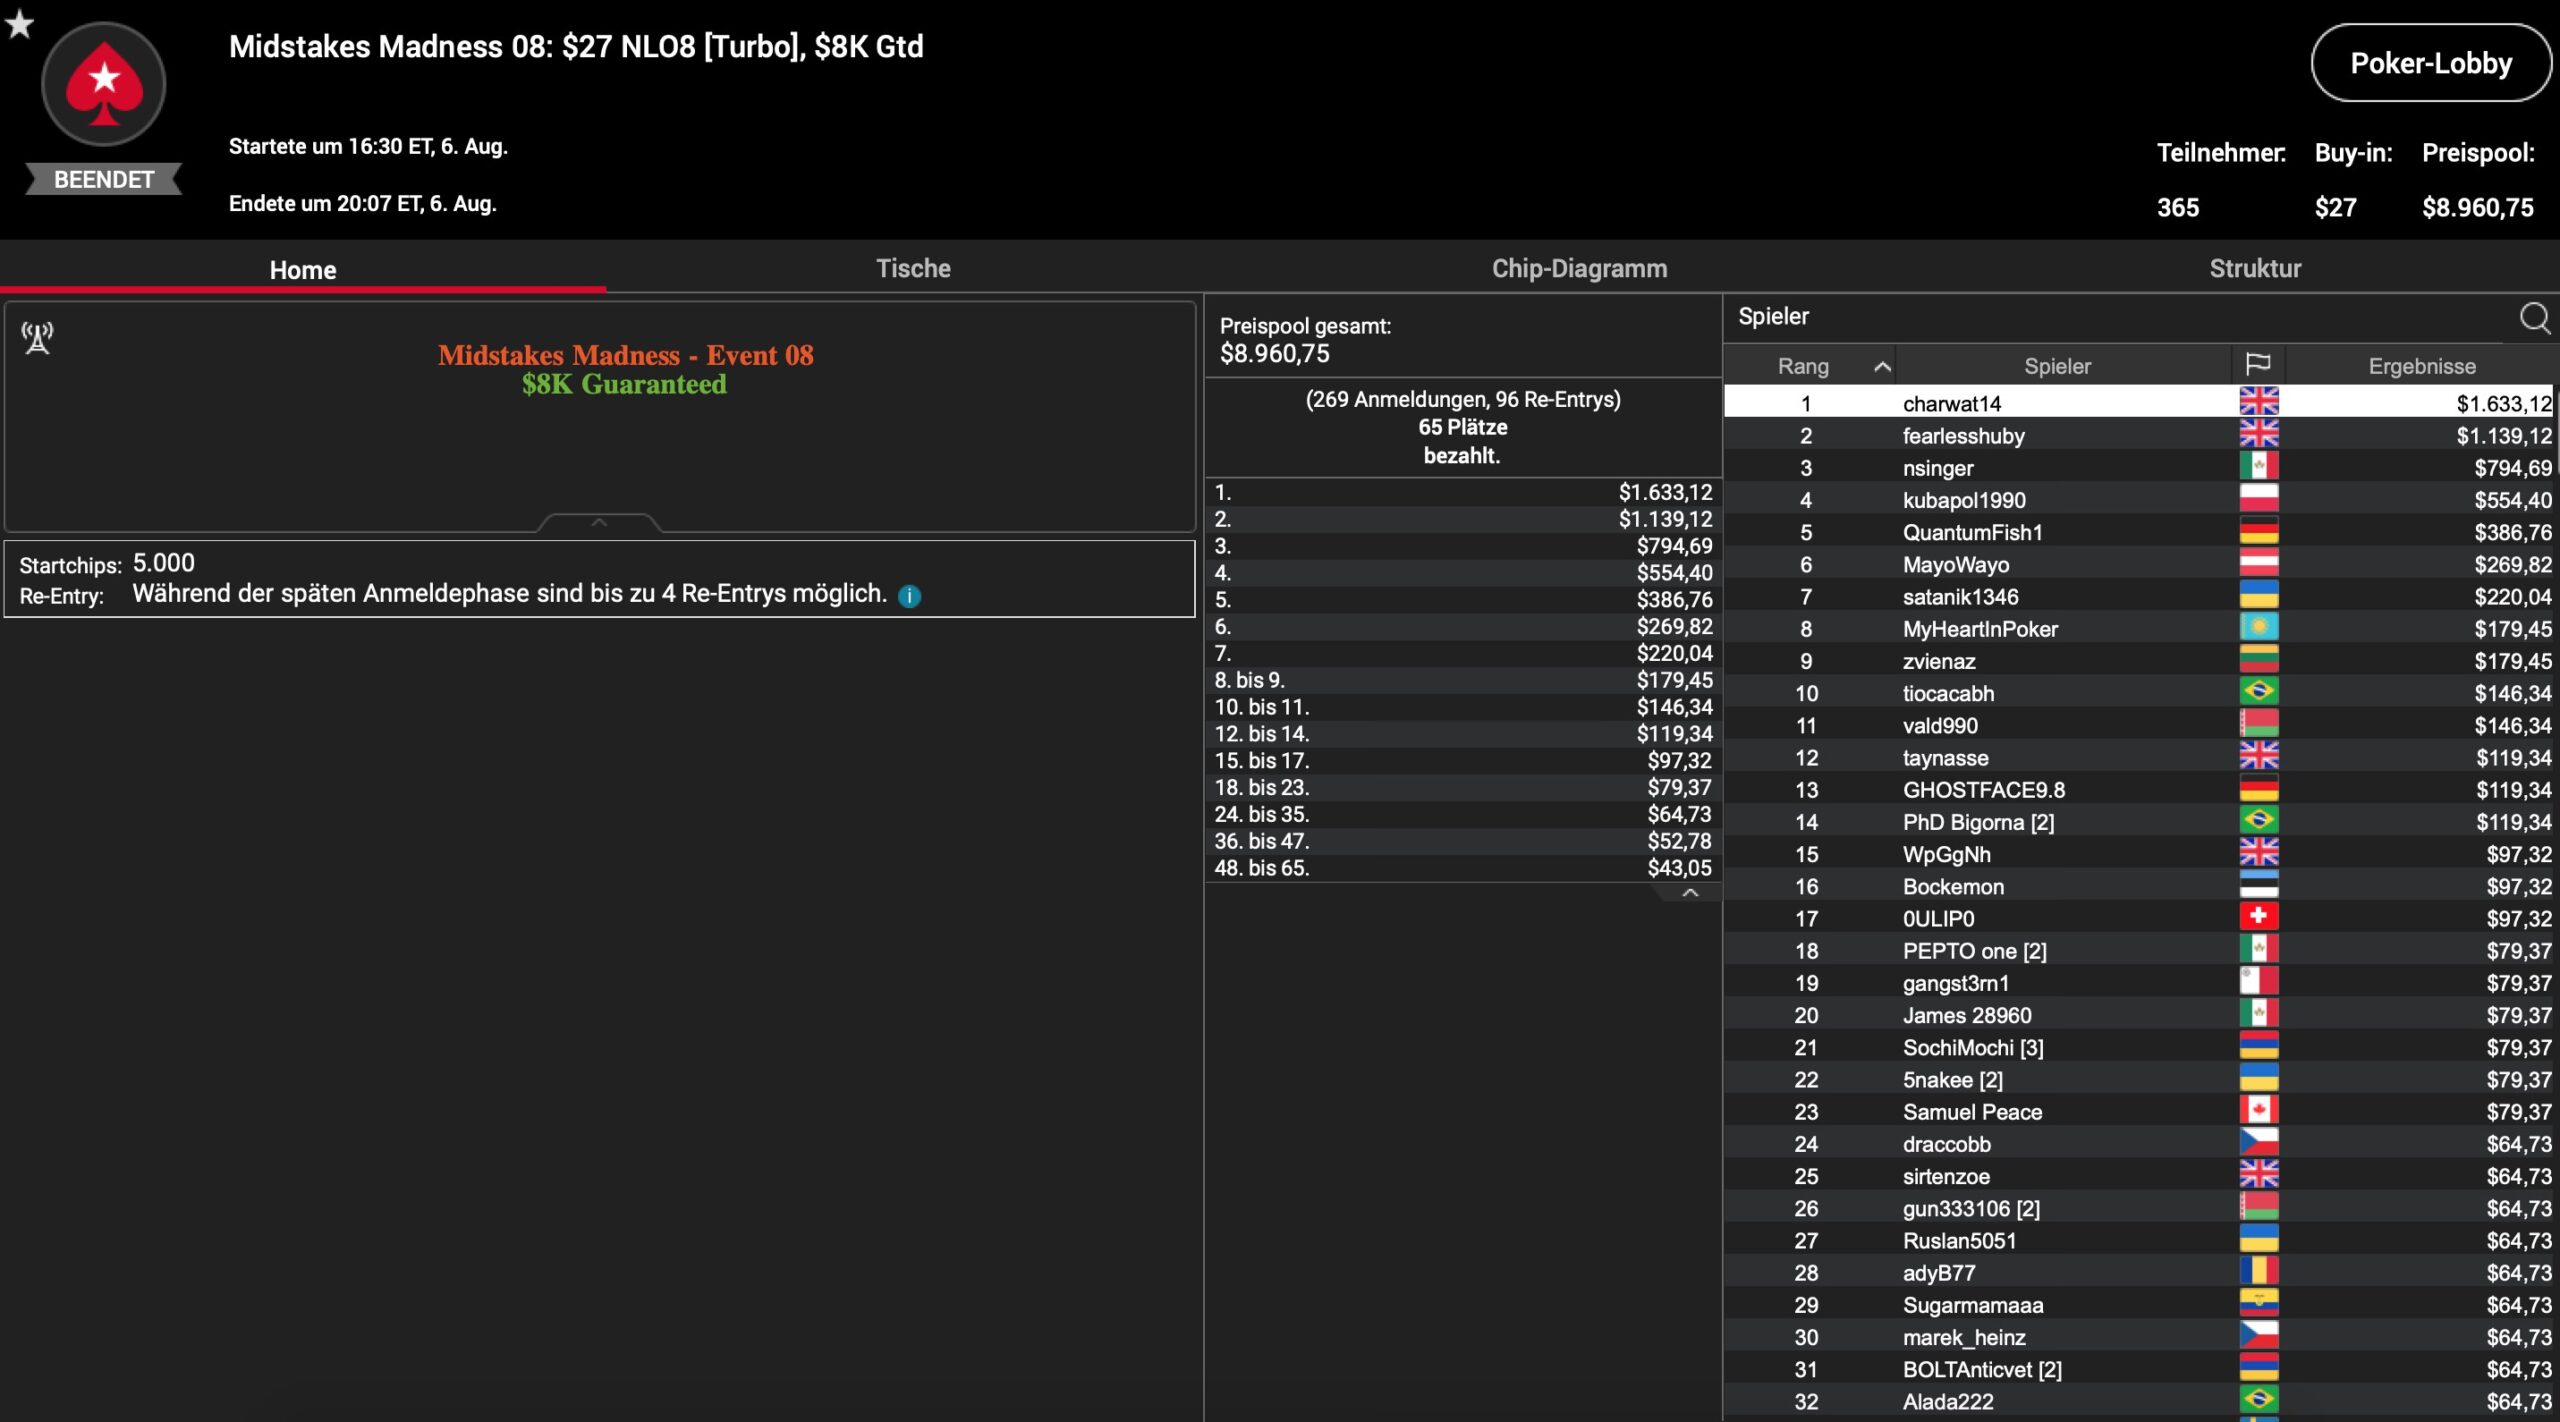Switch to the Tische tab

(x=912, y=268)
